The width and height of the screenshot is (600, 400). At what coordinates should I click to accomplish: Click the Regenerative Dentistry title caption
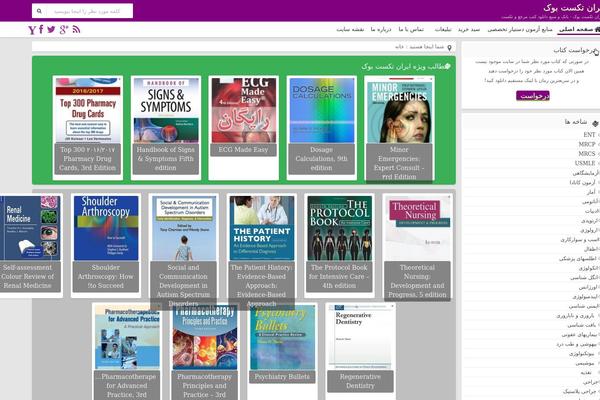[x=360, y=381]
